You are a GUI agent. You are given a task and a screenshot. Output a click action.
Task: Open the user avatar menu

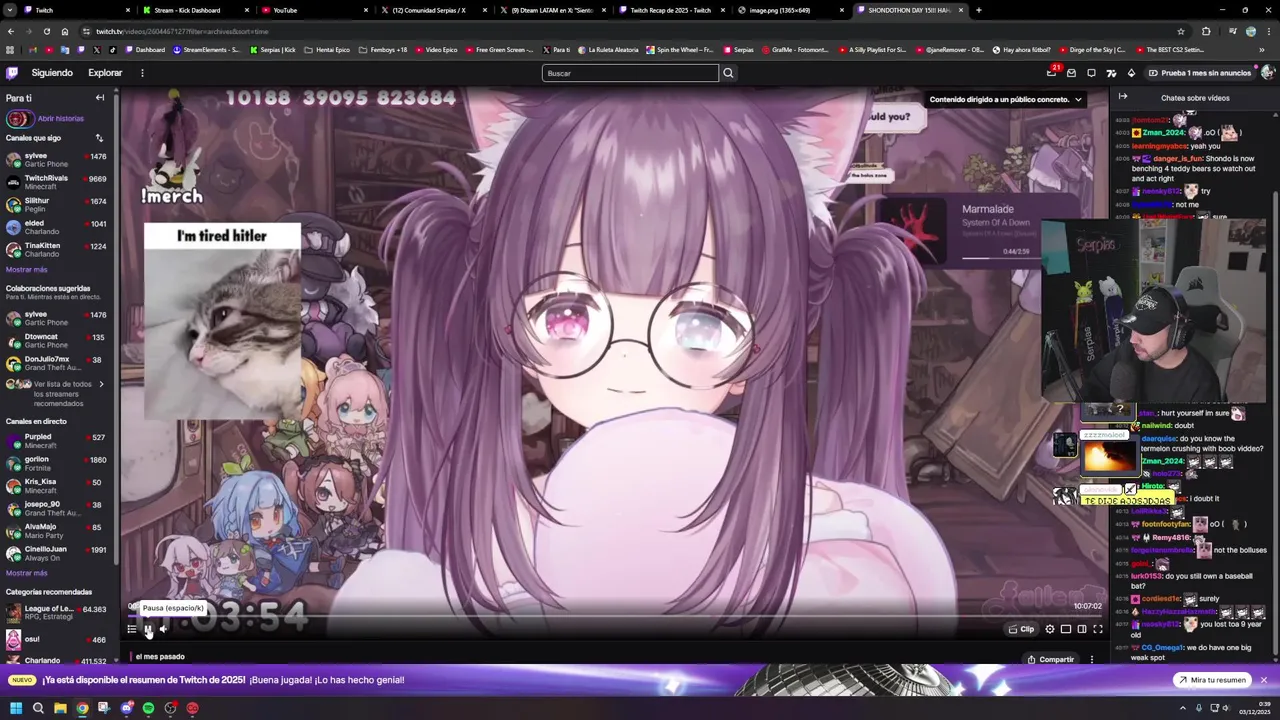[1267, 73]
